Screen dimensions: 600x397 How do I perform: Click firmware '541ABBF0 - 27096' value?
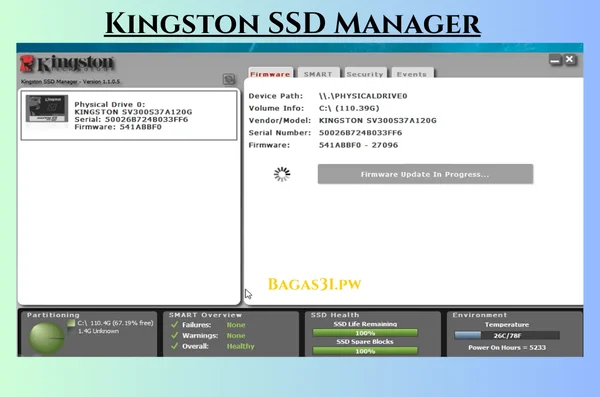click(359, 145)
